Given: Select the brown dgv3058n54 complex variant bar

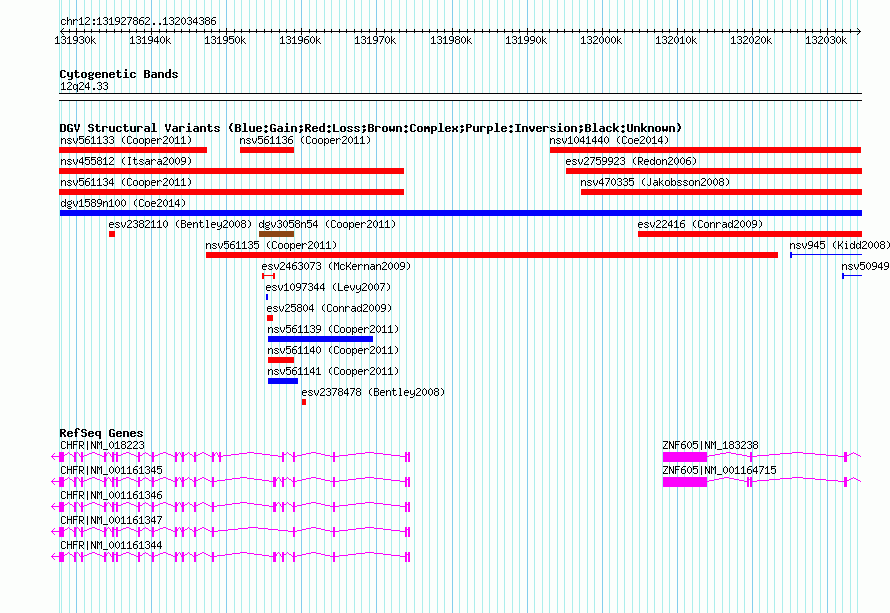Looking at the screenshot, I should click(x=276, y=234).
